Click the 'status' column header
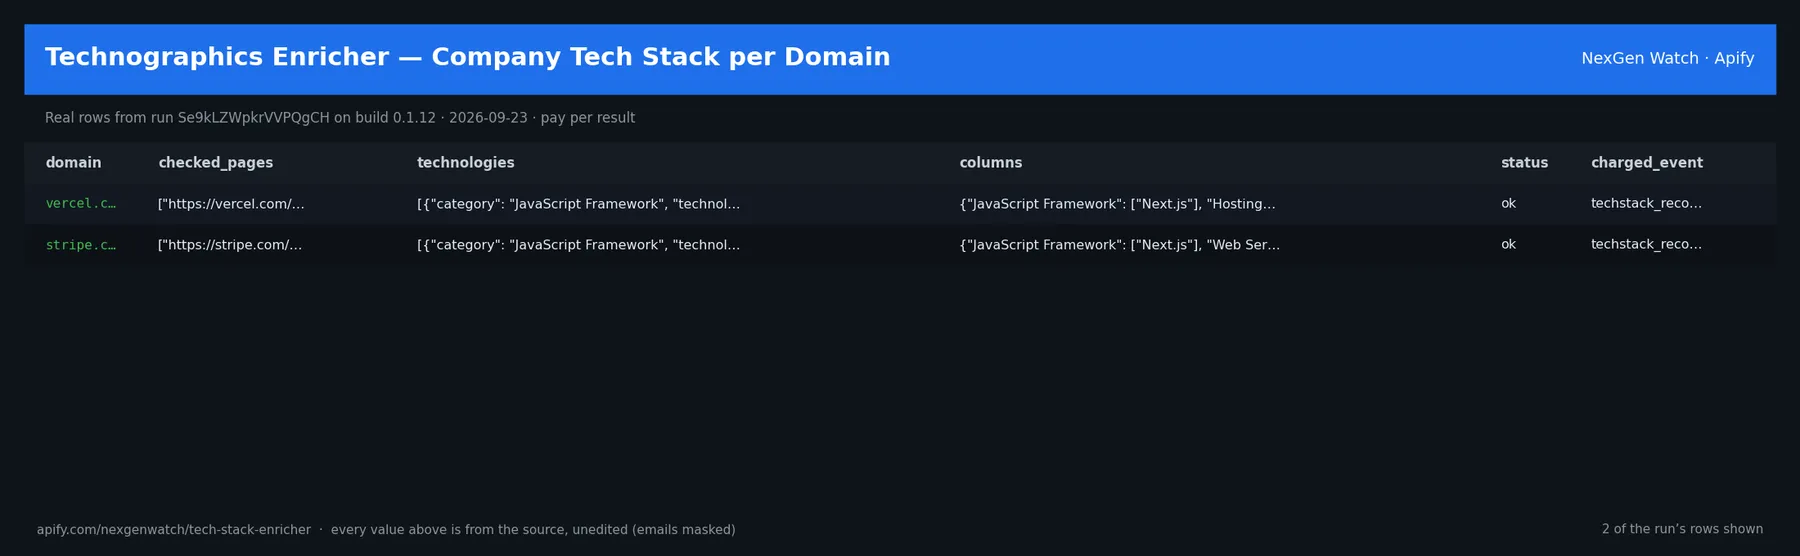This screenshot has height=556, width=1800. click(1524, 163)
